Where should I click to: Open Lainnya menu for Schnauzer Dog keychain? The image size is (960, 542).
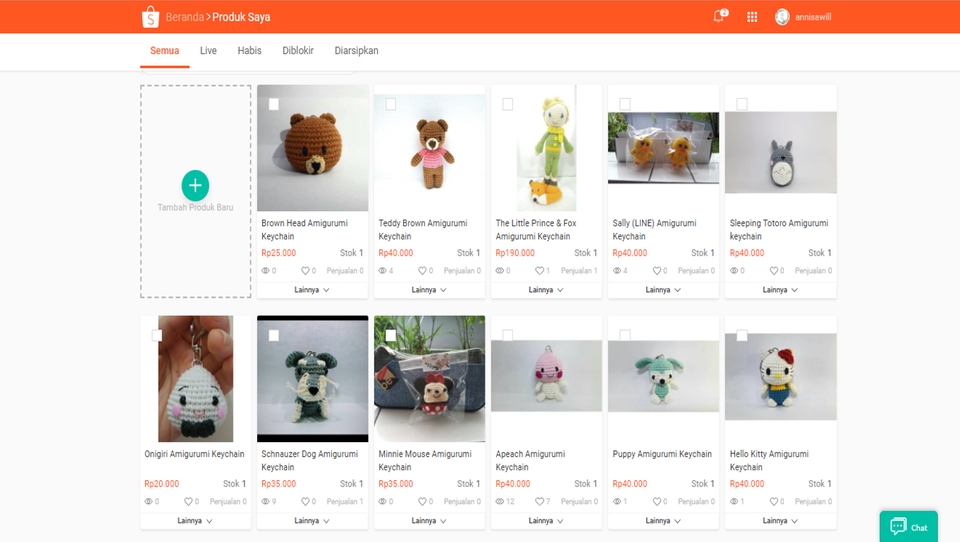tap(312, 521)
